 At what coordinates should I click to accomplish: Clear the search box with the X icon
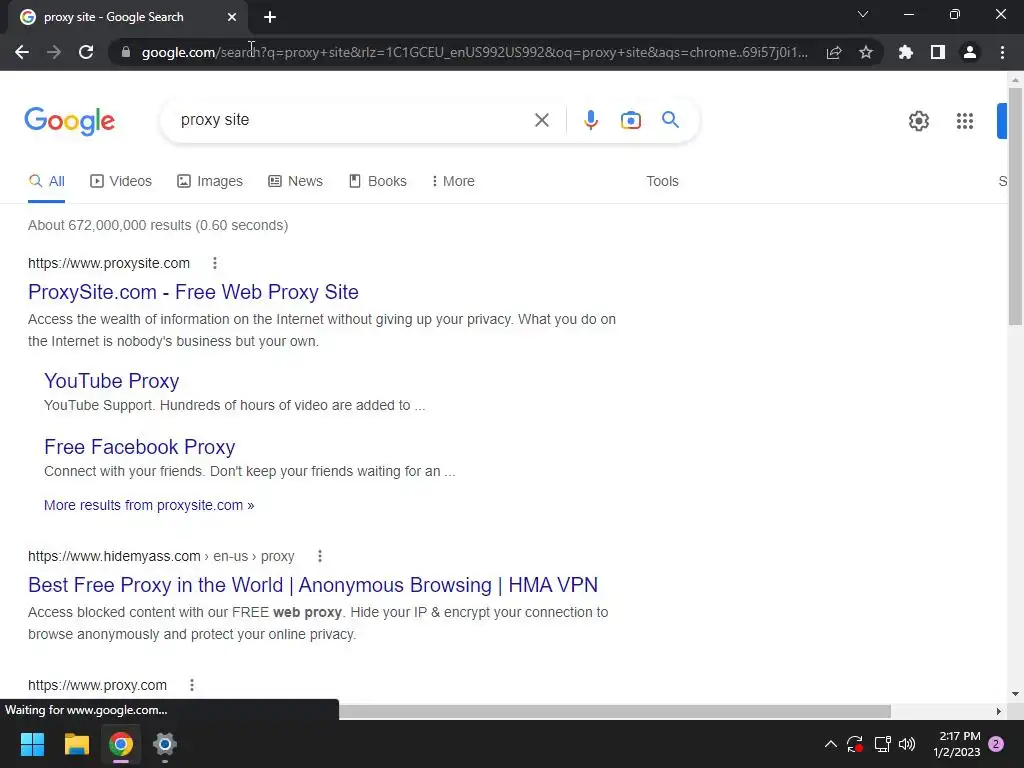(x=541, y=120)
